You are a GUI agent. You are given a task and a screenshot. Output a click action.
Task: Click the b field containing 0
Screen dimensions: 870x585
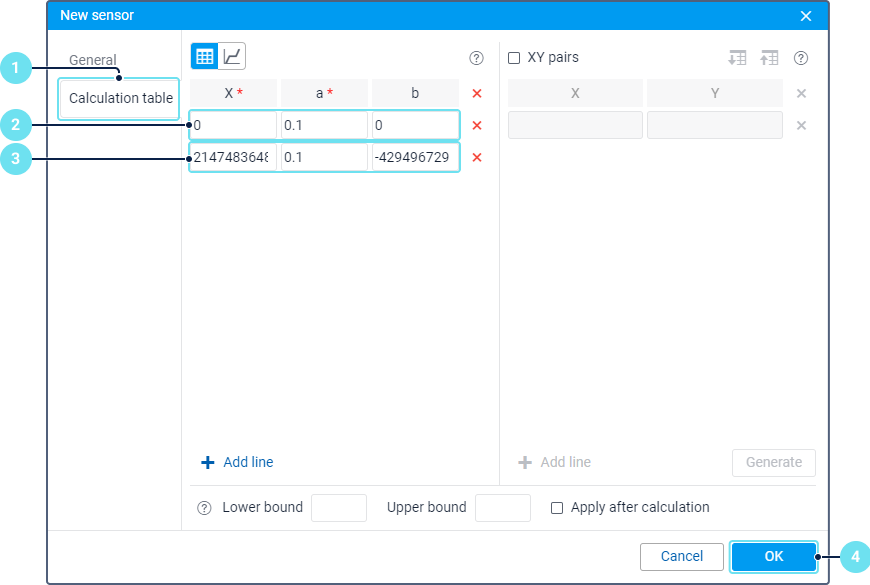416,125
